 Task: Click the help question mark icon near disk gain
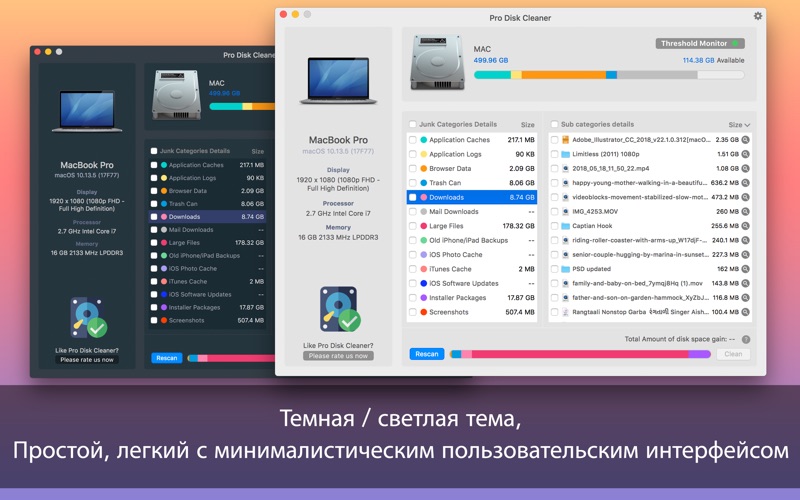(746, 339)
